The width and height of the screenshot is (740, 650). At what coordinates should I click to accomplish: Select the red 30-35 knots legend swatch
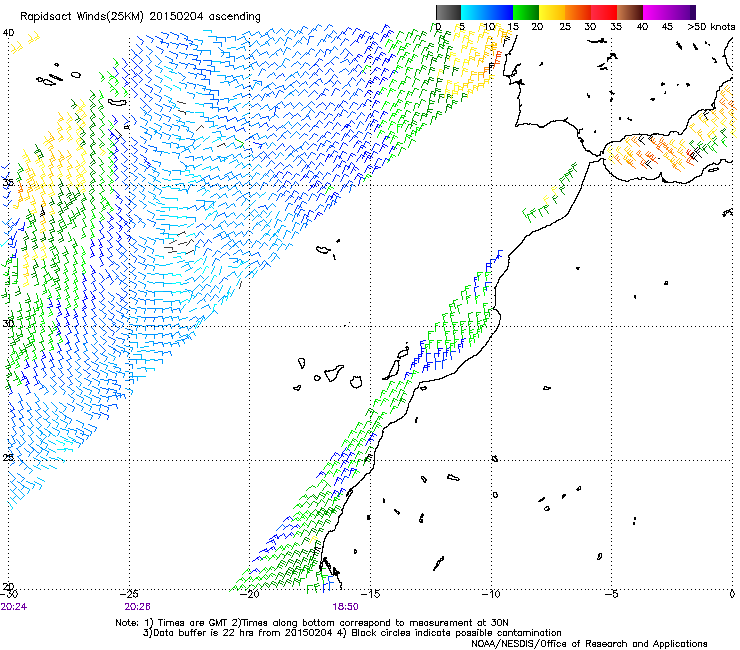604,12
